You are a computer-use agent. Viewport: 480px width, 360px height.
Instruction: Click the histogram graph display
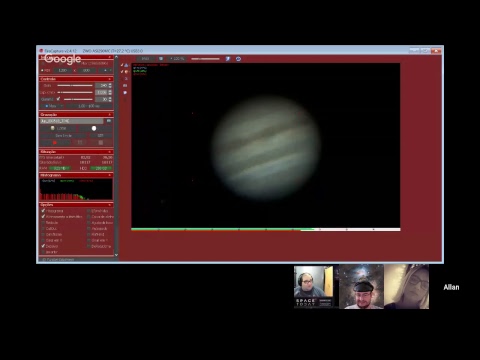76,189
